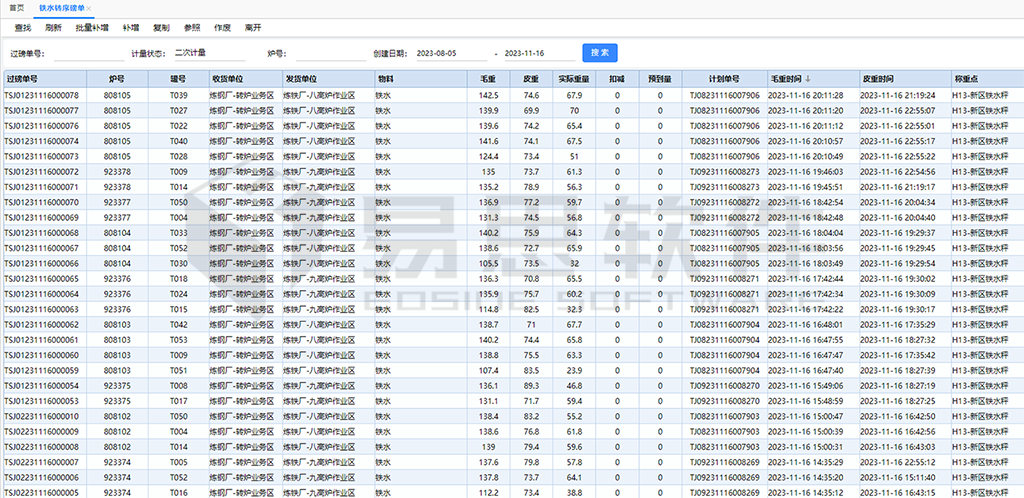Click 作废 to void the record
The width and height of the screenshot is (1024, 498).
tap(222, 28)
